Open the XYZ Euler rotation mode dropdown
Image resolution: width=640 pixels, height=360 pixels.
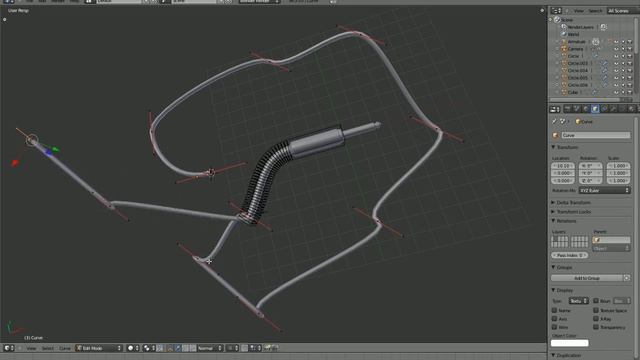point(604,191)
